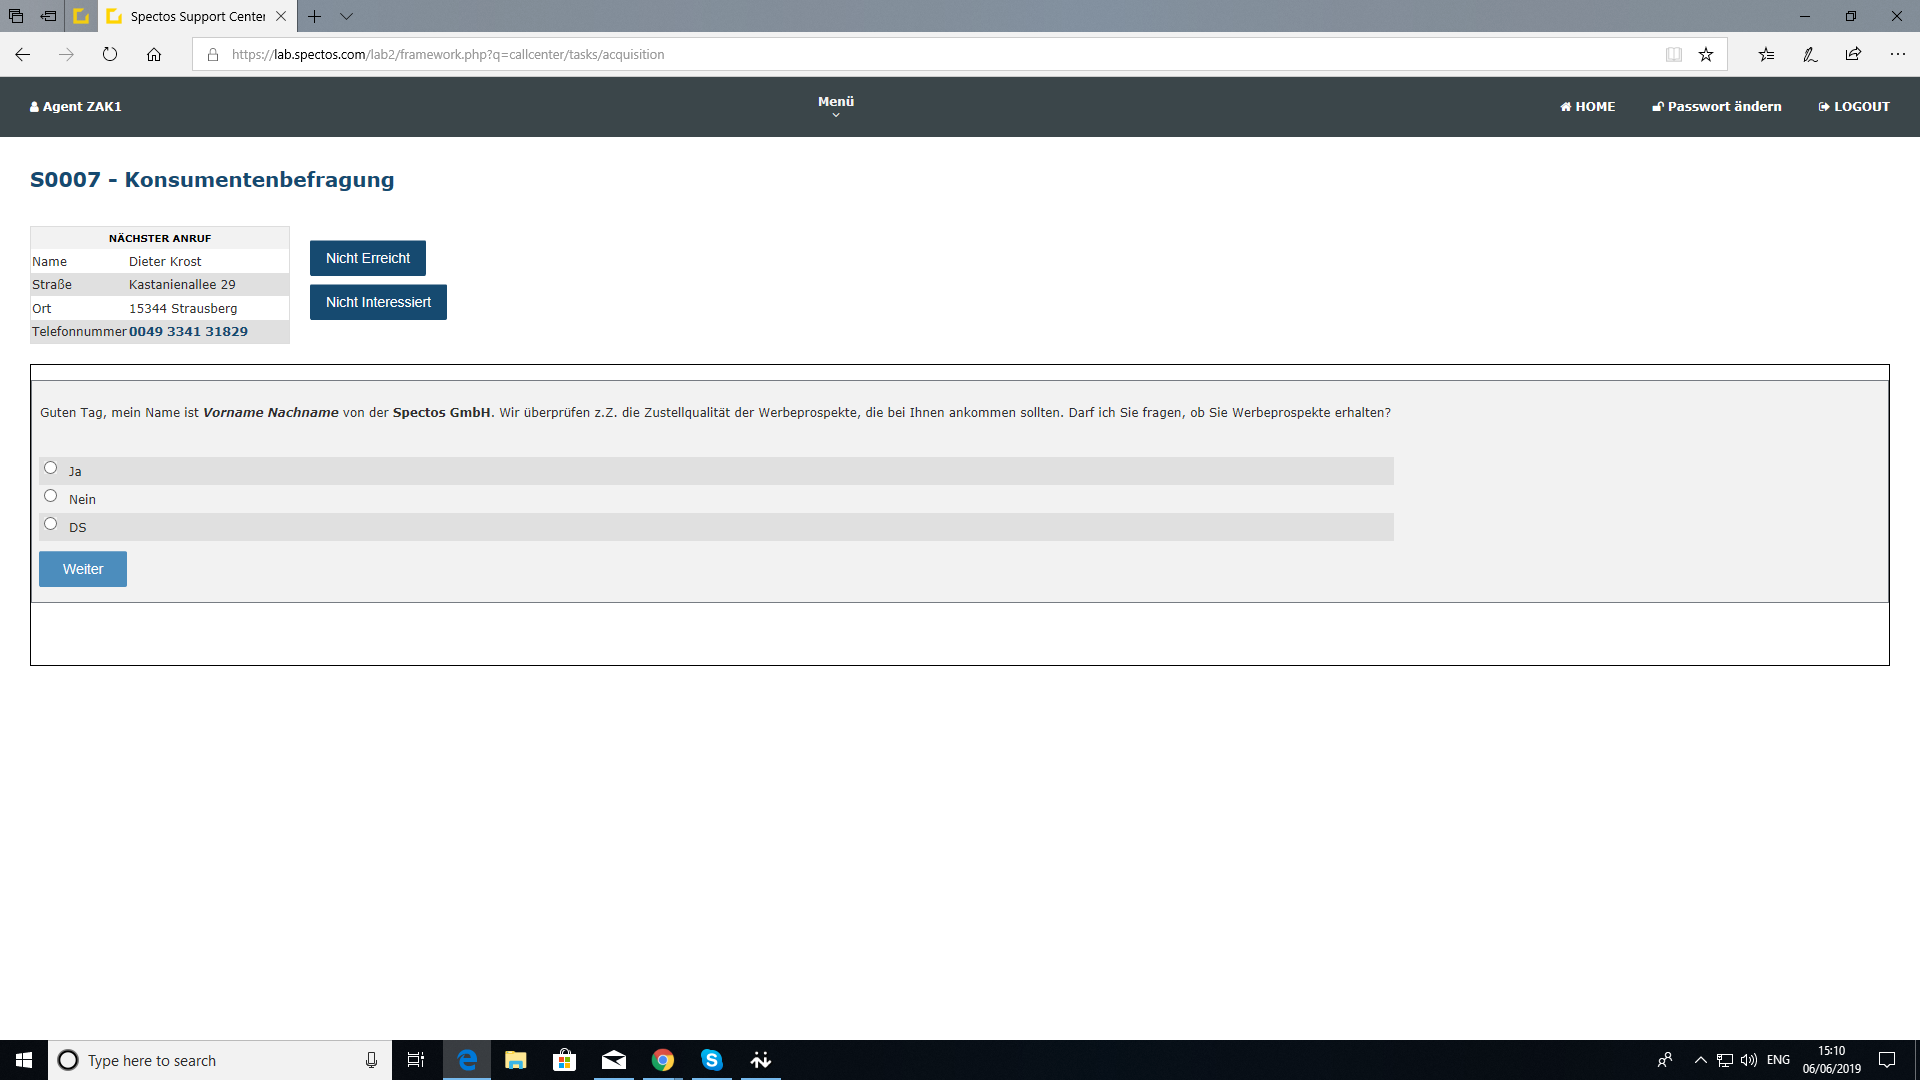
Task: Click the Agent ZAK1 label area
Action: 75,107
